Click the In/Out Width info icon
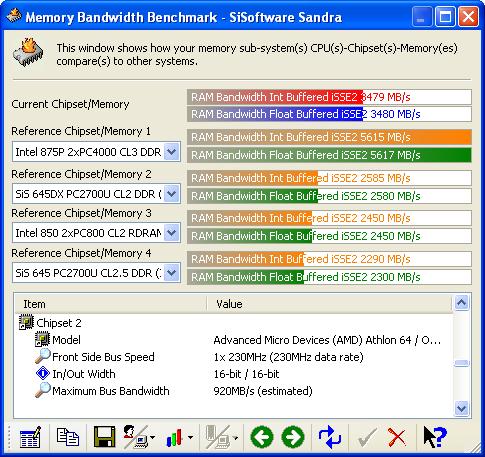 (x=43, y=373)
